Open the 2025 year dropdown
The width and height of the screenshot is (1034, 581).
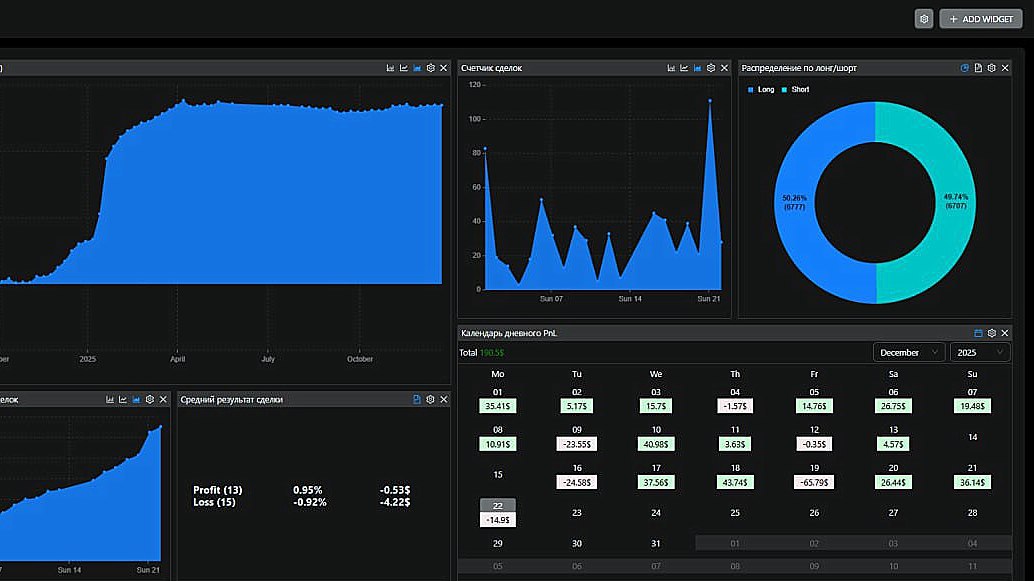point(979,353)
